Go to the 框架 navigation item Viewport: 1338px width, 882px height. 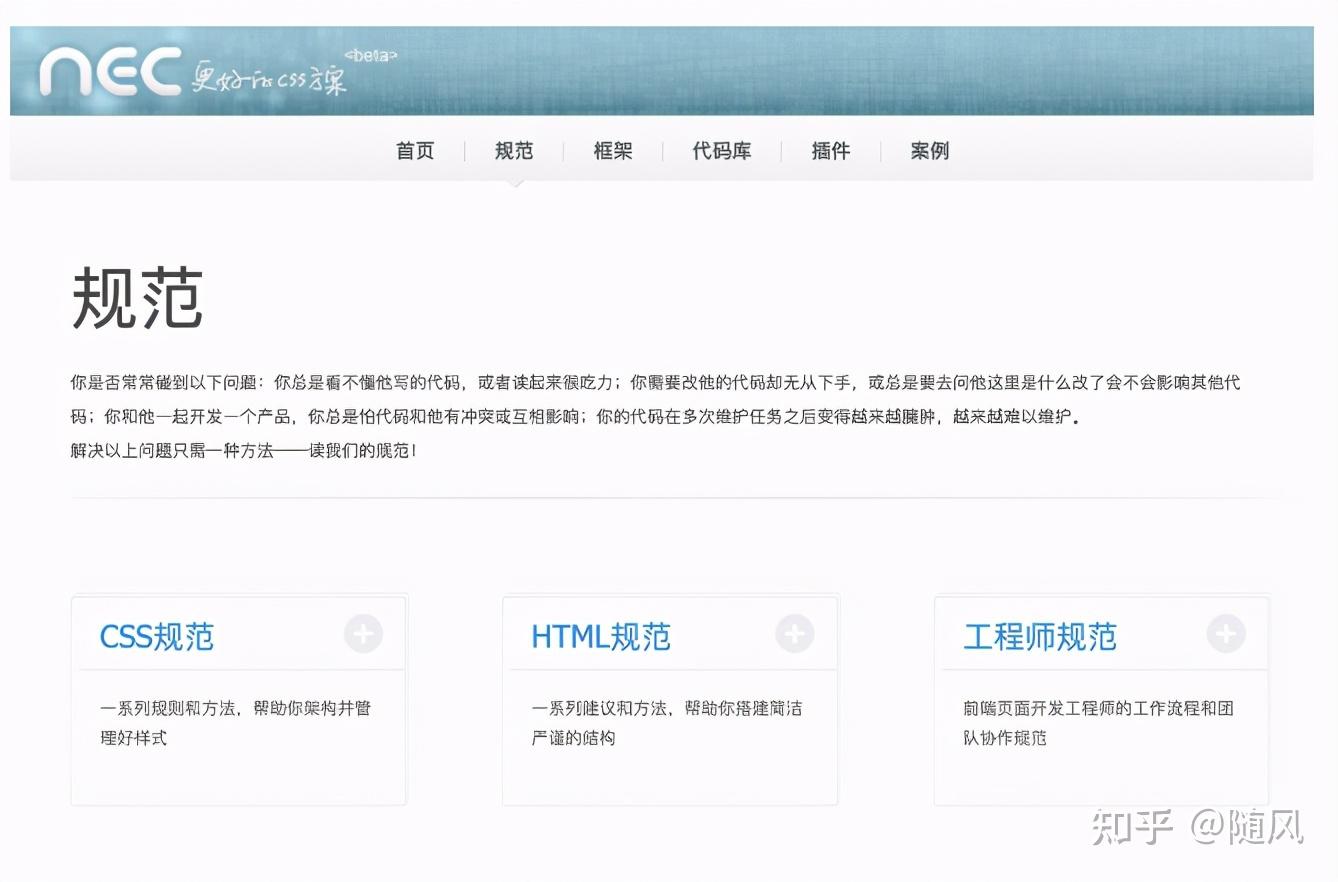coord(613,151)
